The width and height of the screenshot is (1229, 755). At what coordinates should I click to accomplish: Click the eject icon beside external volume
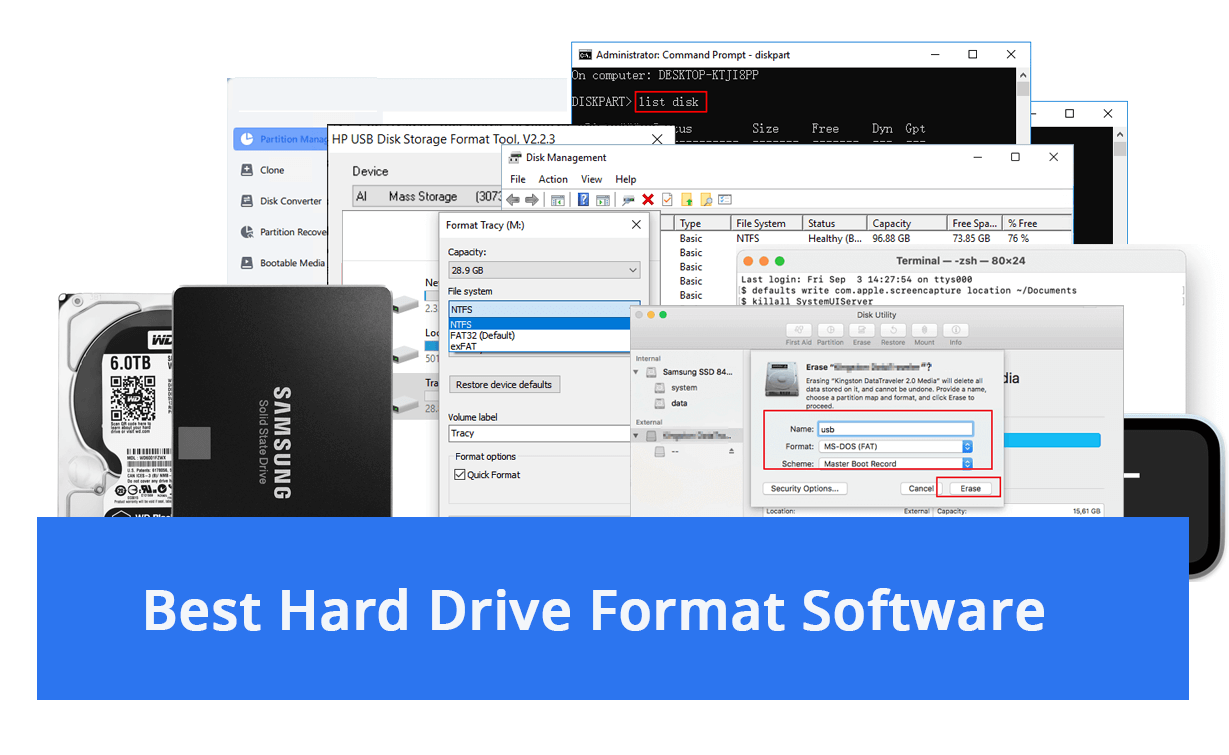tap(731, 452)
